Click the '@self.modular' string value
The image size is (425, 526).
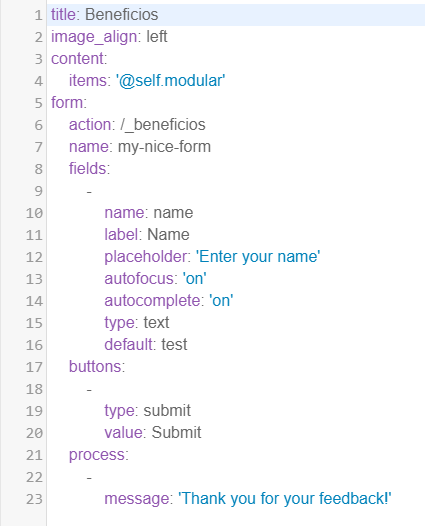(x=170, y=81)
